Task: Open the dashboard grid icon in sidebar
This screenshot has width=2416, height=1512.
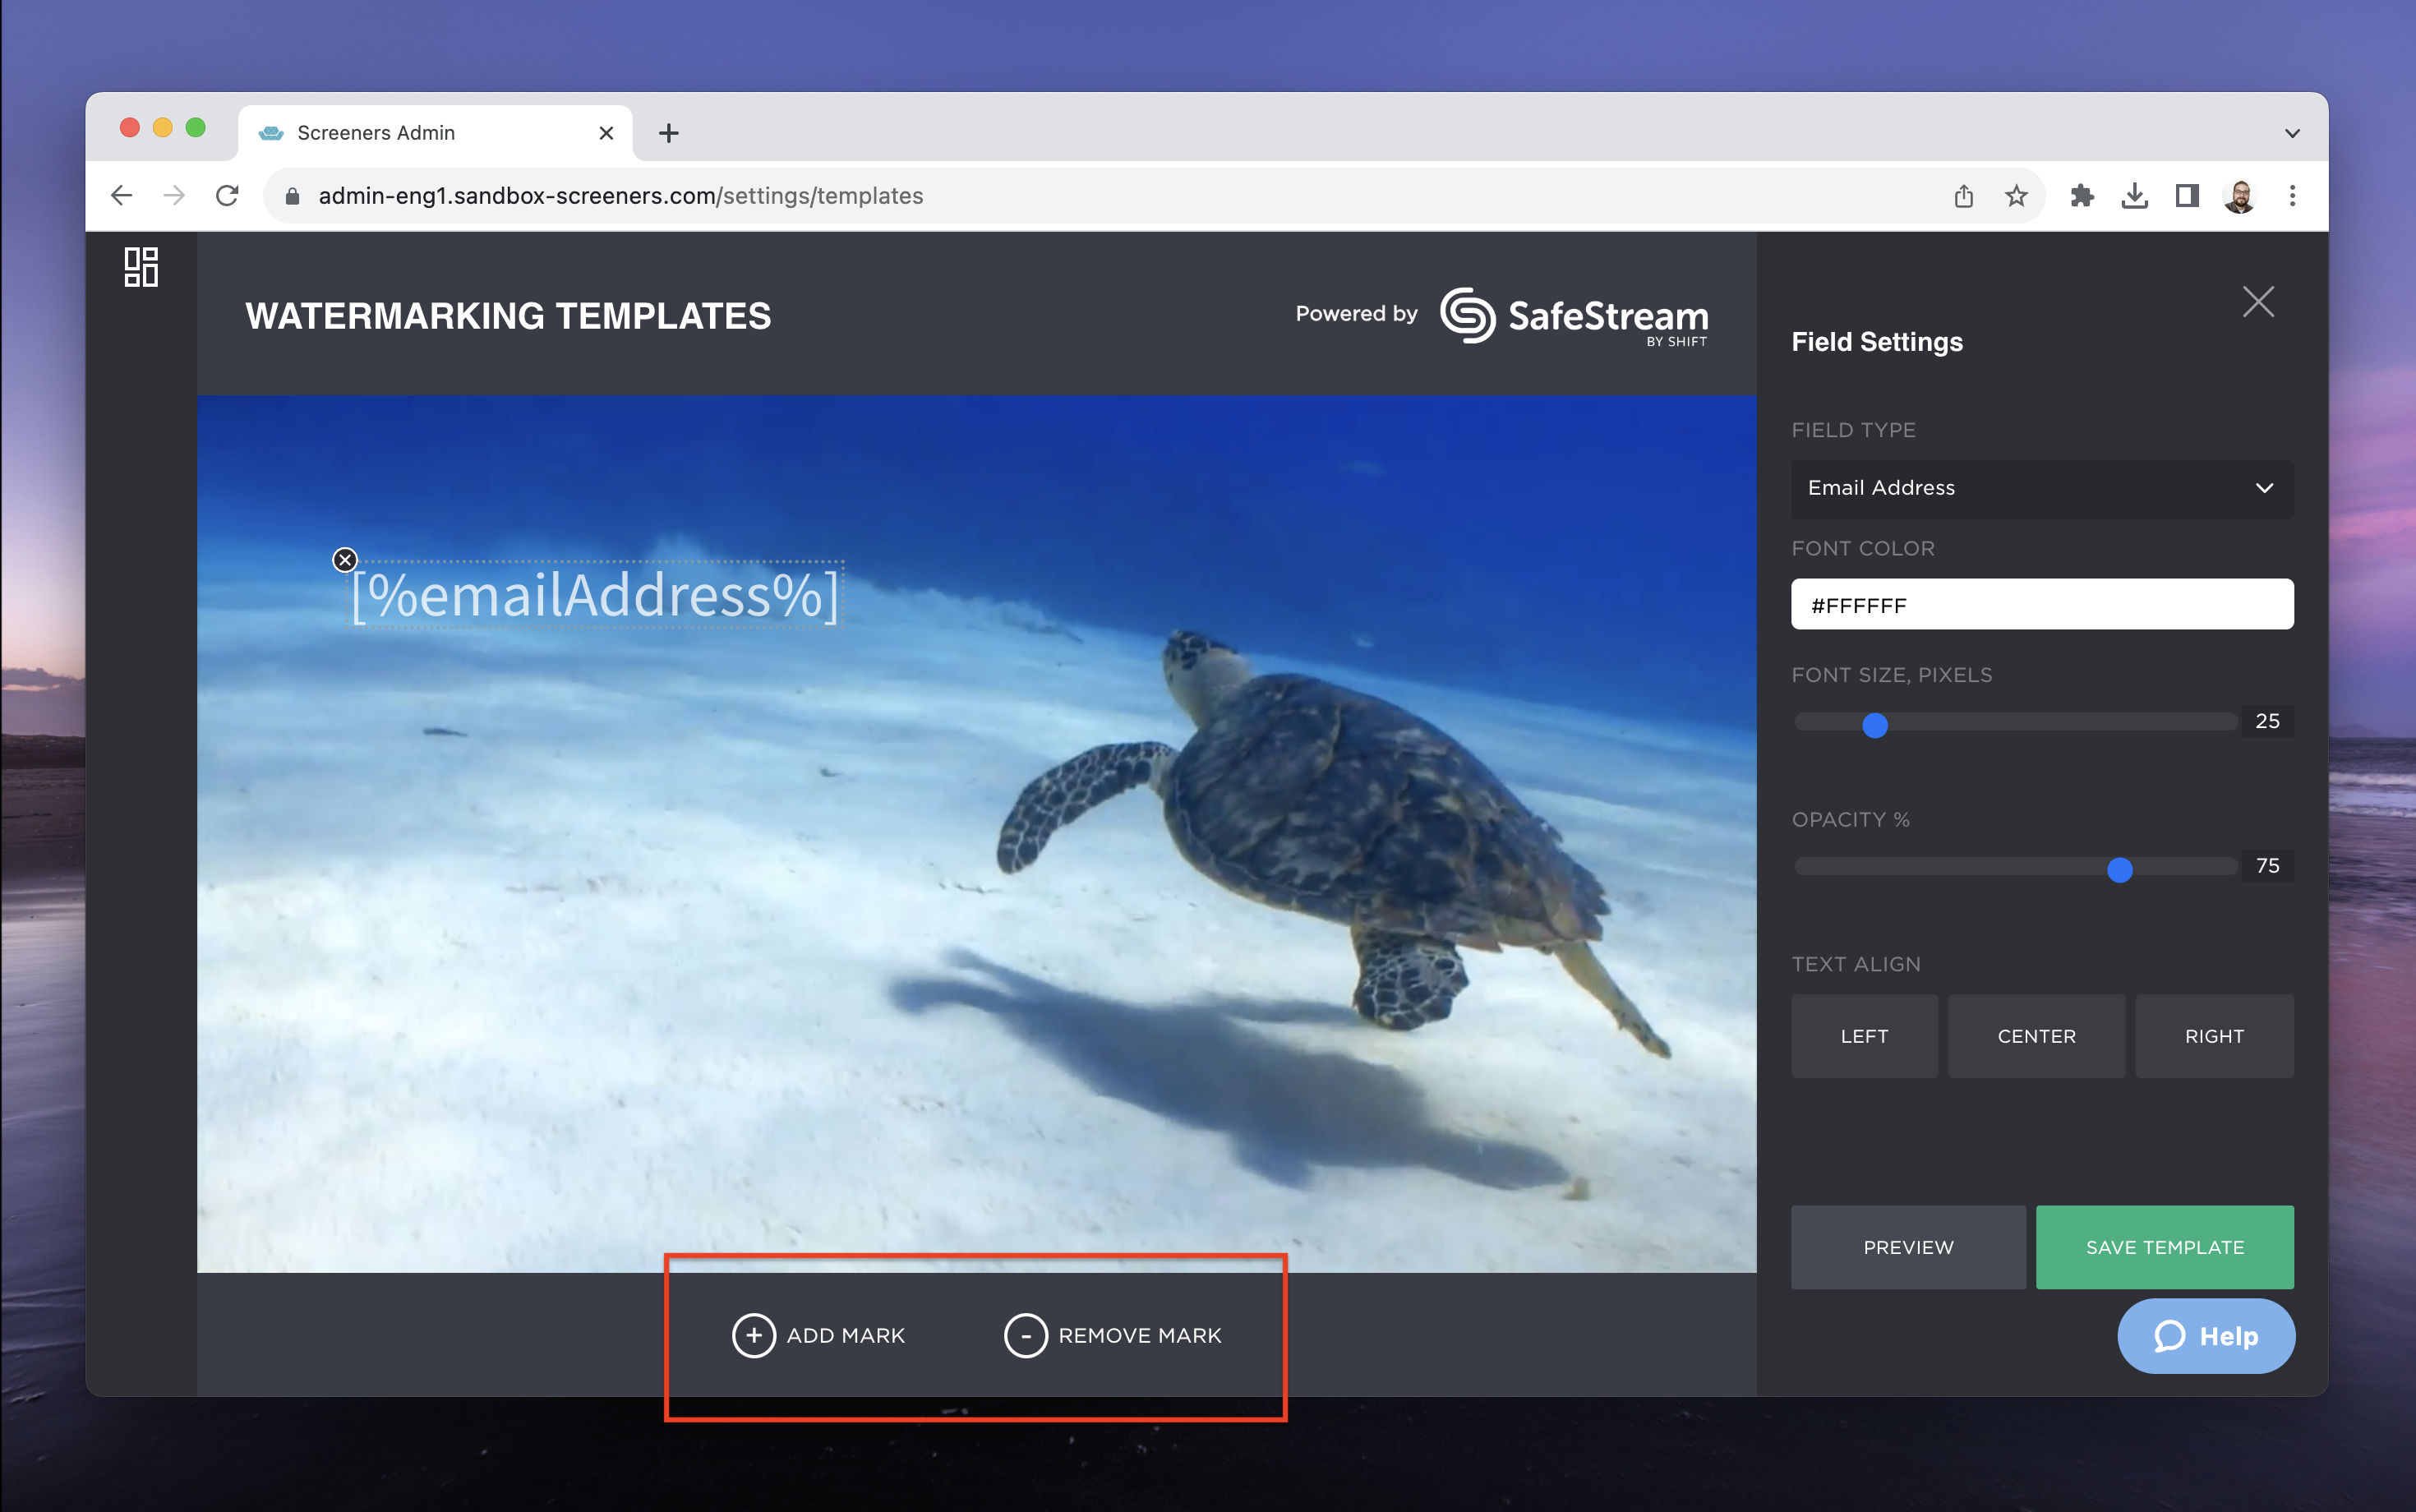Action: [x=141, y=267]
